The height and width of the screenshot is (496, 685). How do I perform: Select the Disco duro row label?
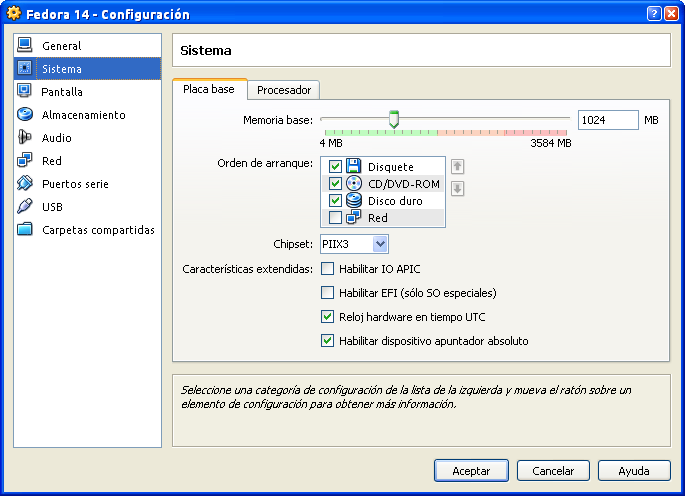coord(395,201)
